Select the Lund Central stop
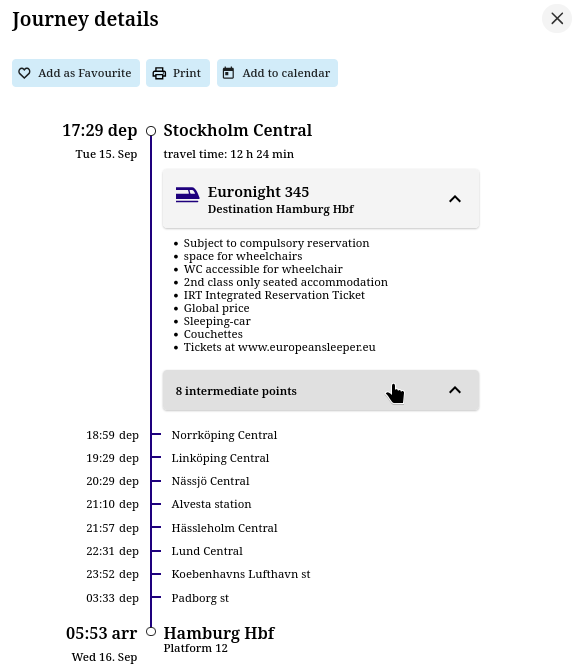Screen dimensions: 585x666 tap(207, 551)
